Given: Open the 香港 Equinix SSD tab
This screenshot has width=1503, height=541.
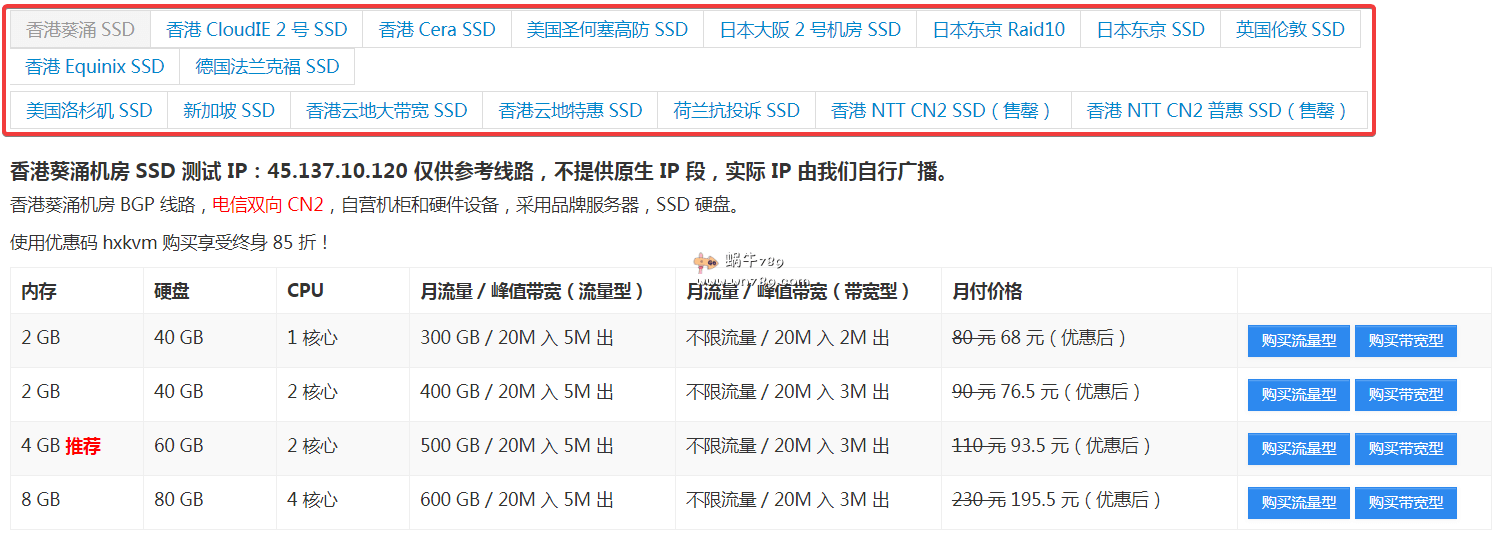Looking at the screenshot, I should coord(95,67).
